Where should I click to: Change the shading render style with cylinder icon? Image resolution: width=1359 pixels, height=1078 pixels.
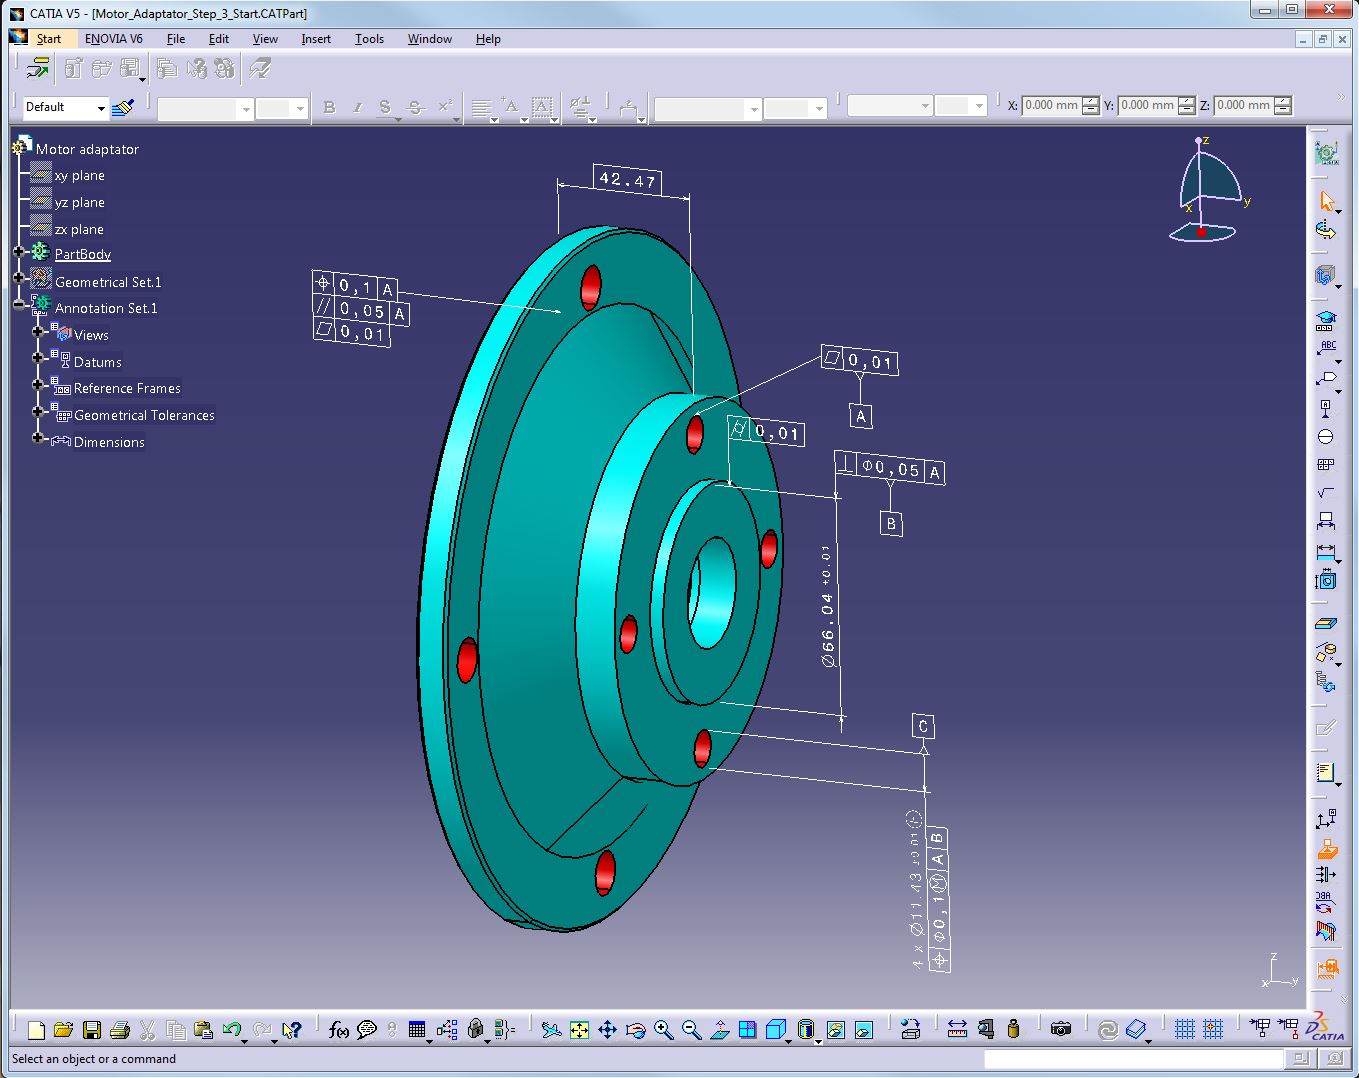pyautogui.click(x=807, y=1030)
